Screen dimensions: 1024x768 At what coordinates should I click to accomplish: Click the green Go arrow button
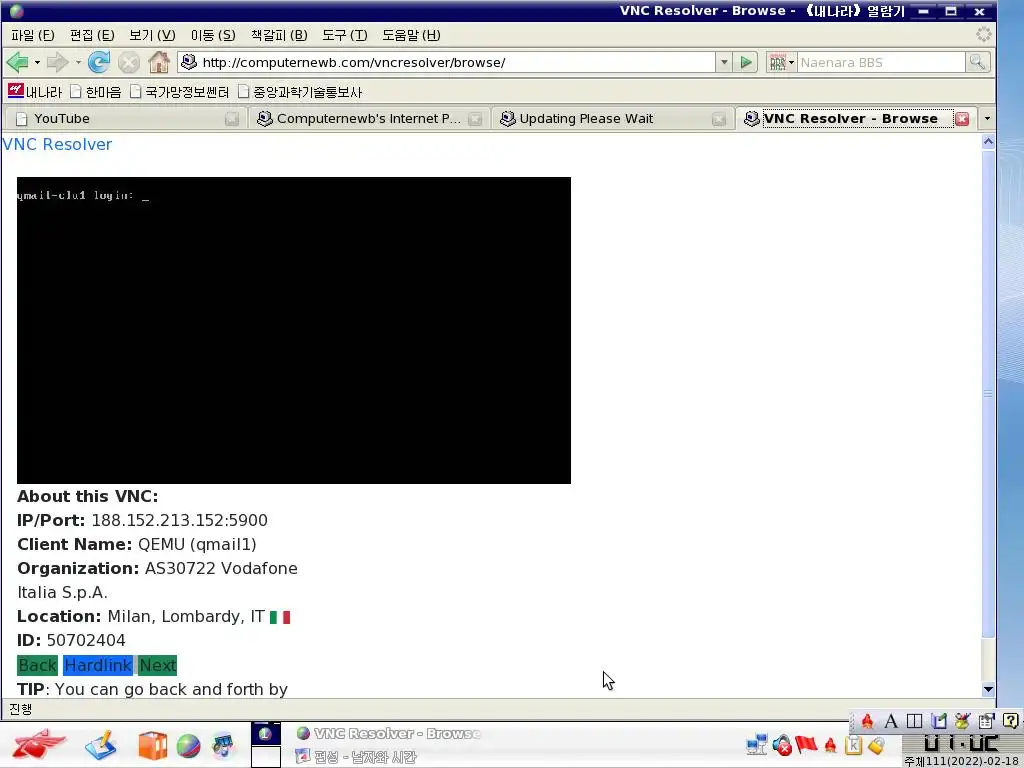point(745,63)
